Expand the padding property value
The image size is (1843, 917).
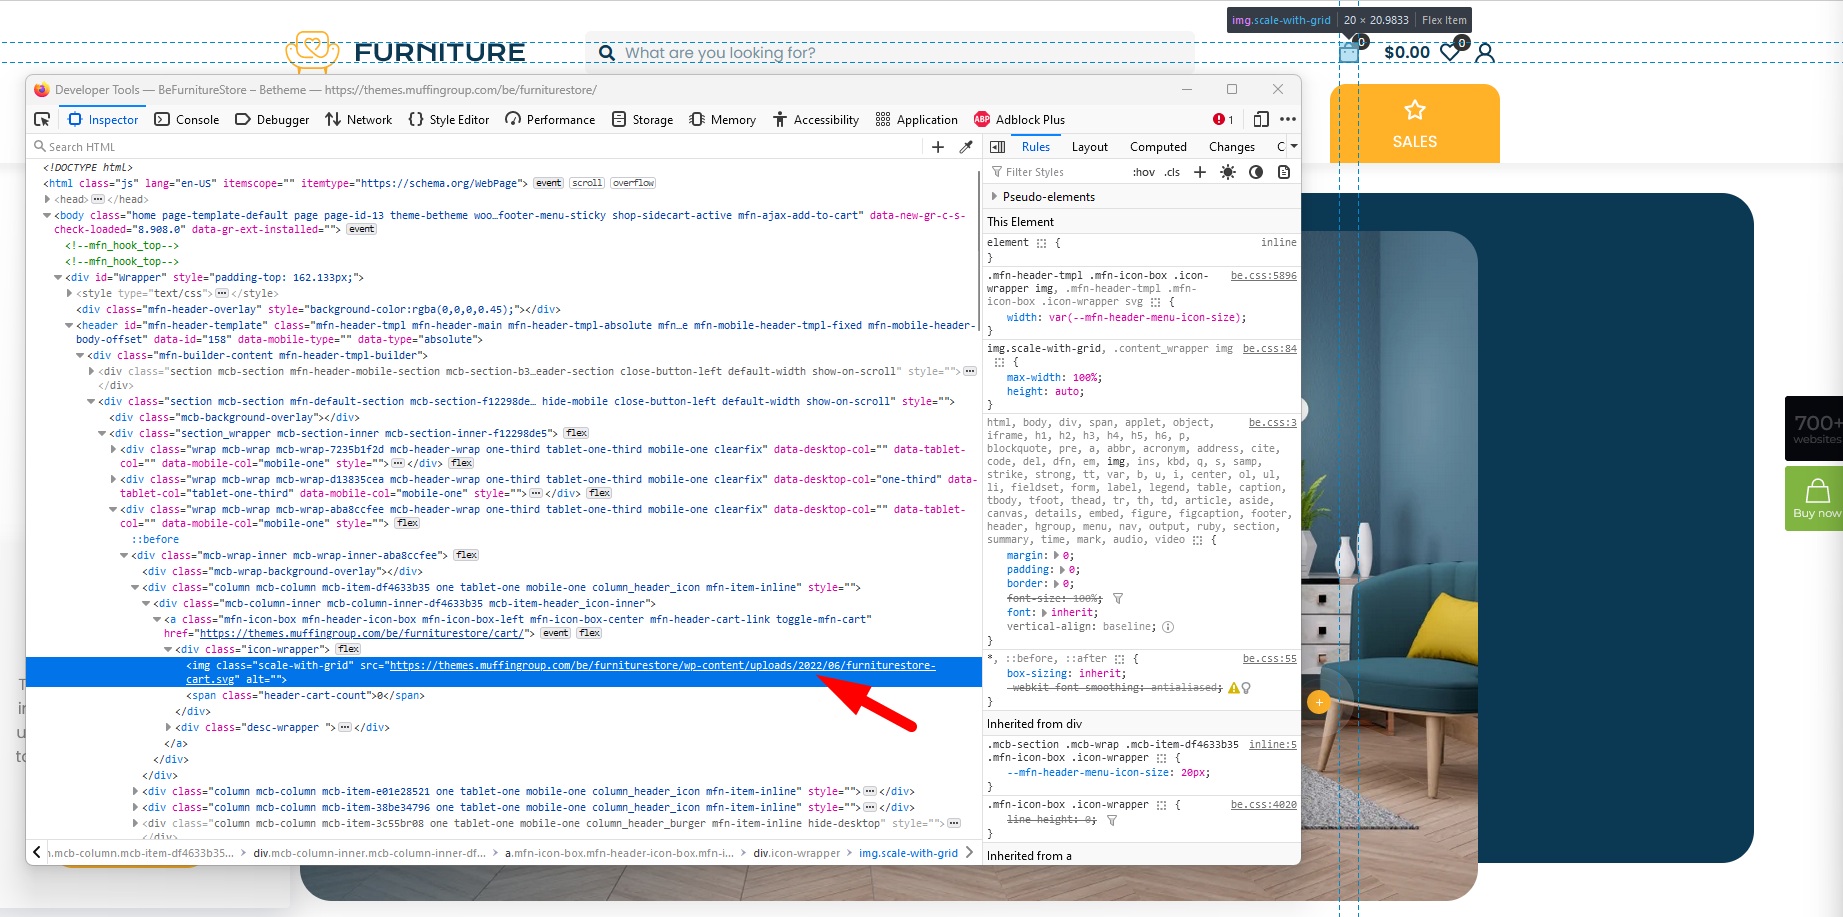(x=1063, y=570)
